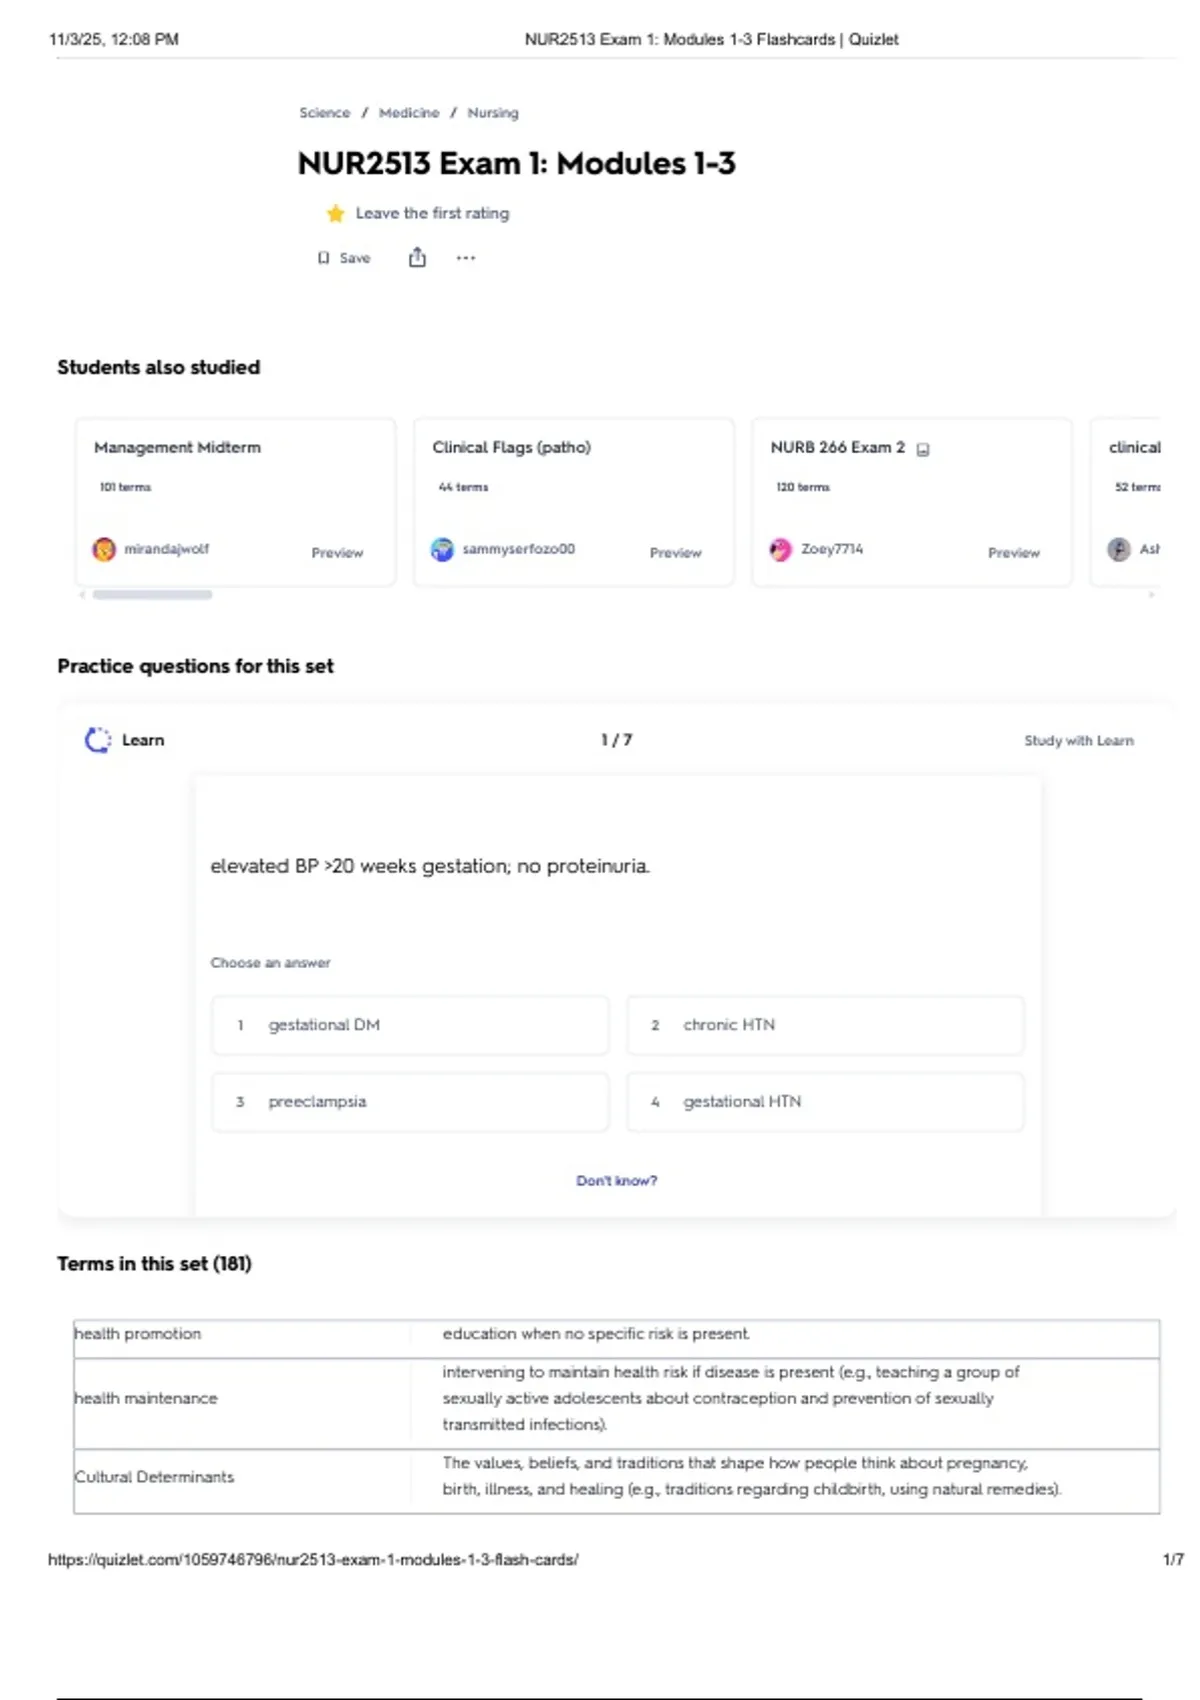Go to Science breadcrumb

pyautogui.click(x=325, y=113)
